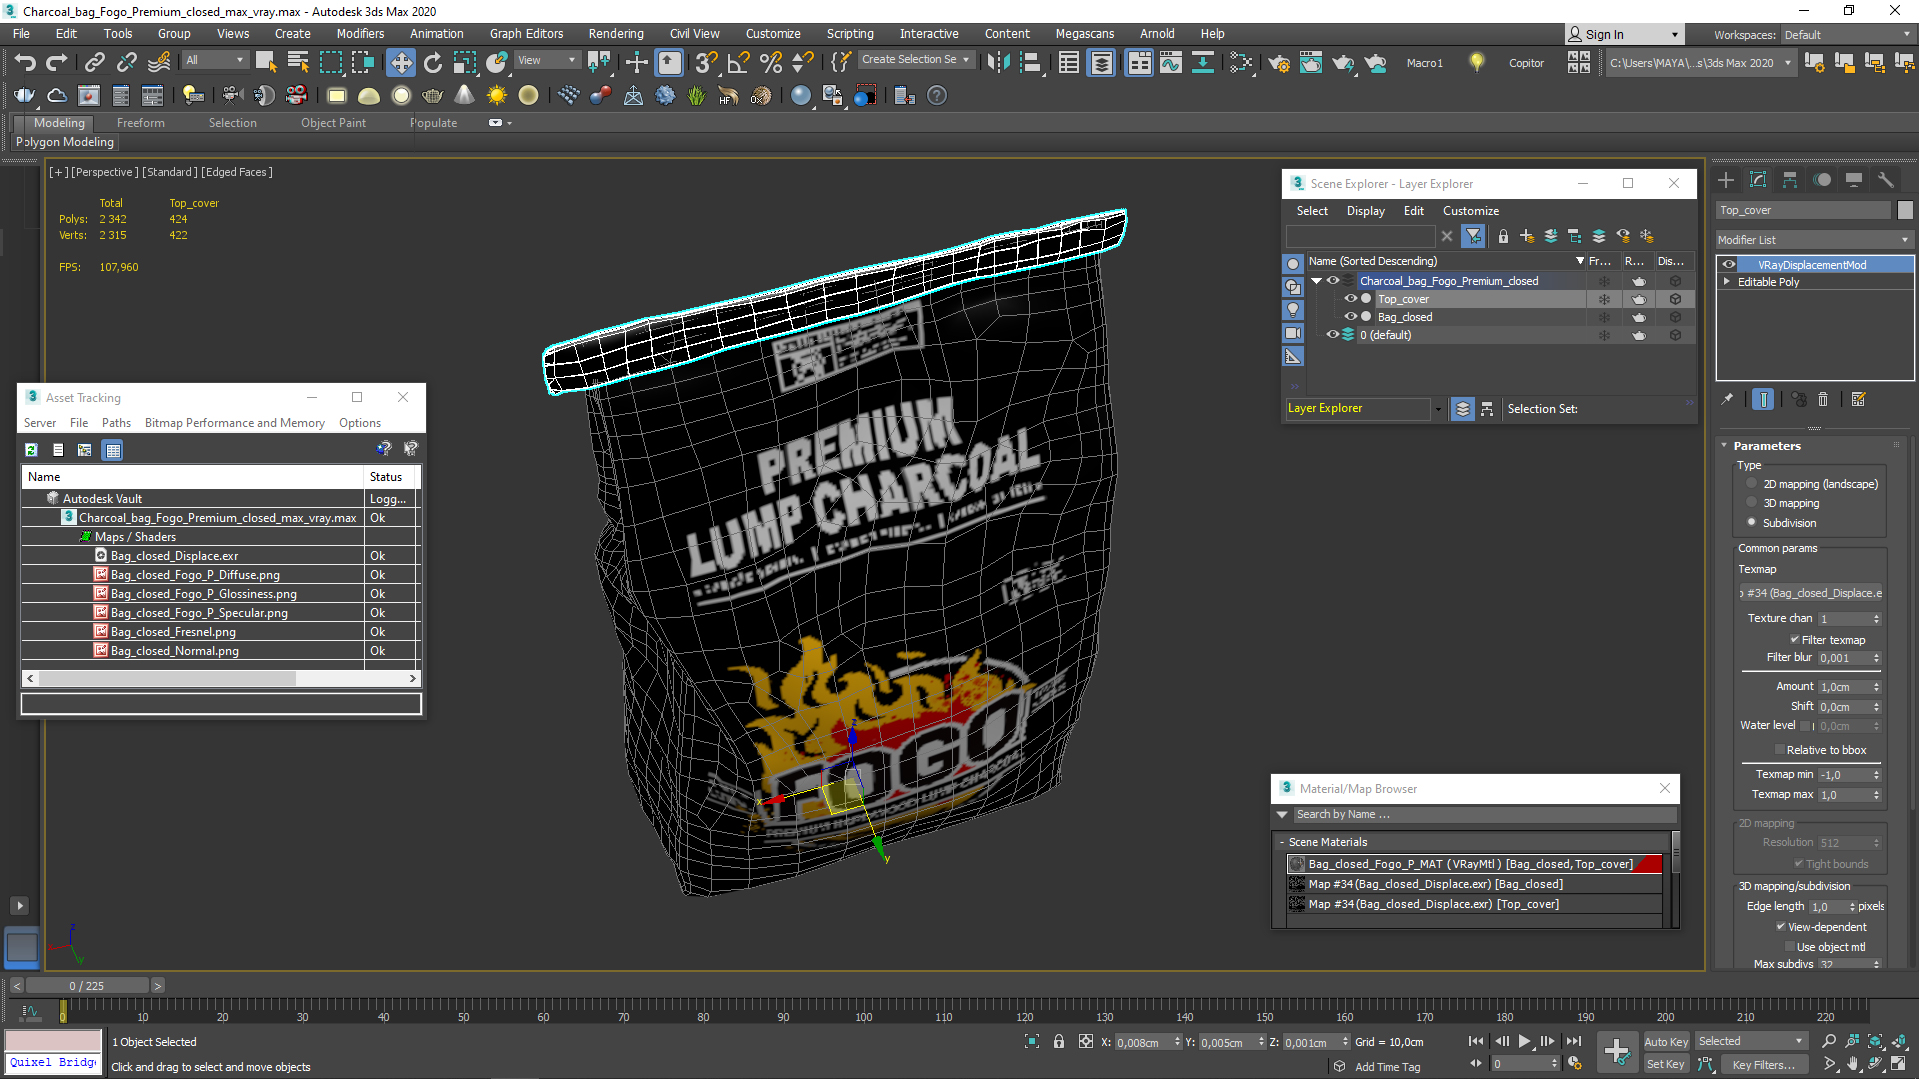Click the Key Filters button

coord(1764,1064)
